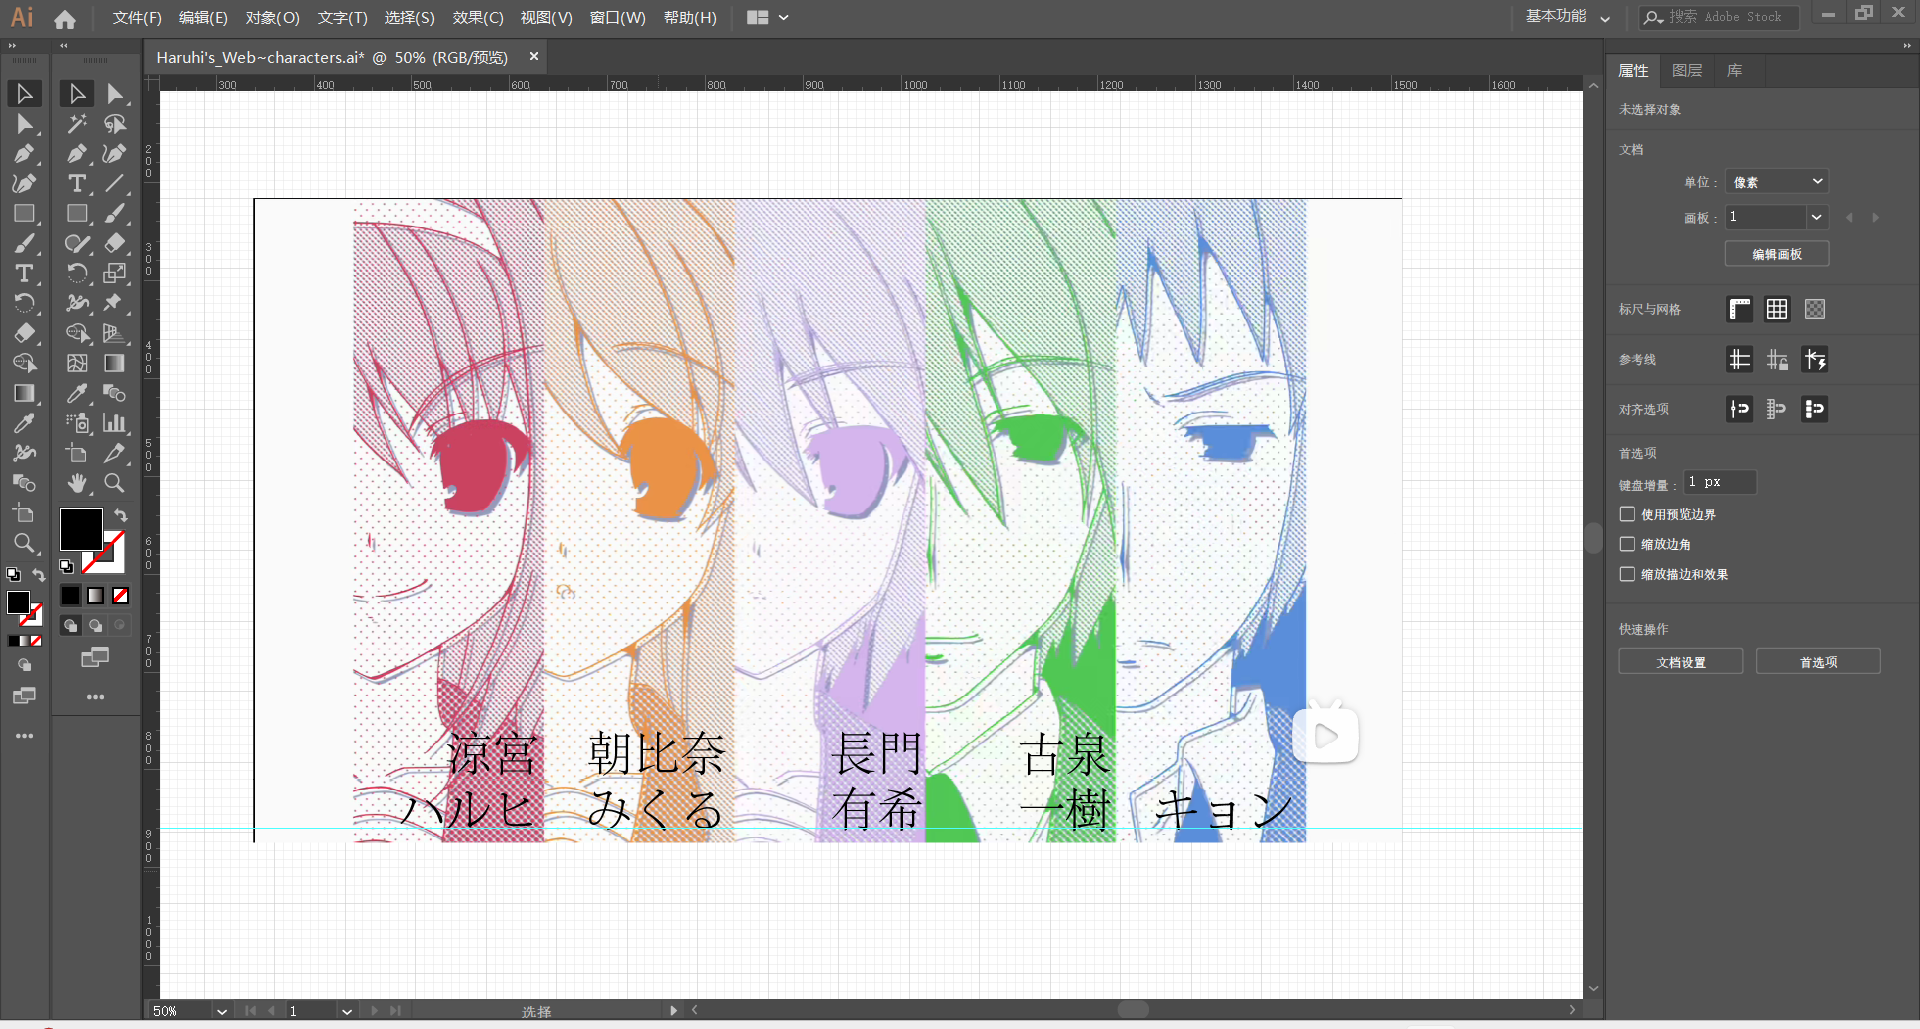
Task: Open the Ai home screen icon
Action: (65, 18)
